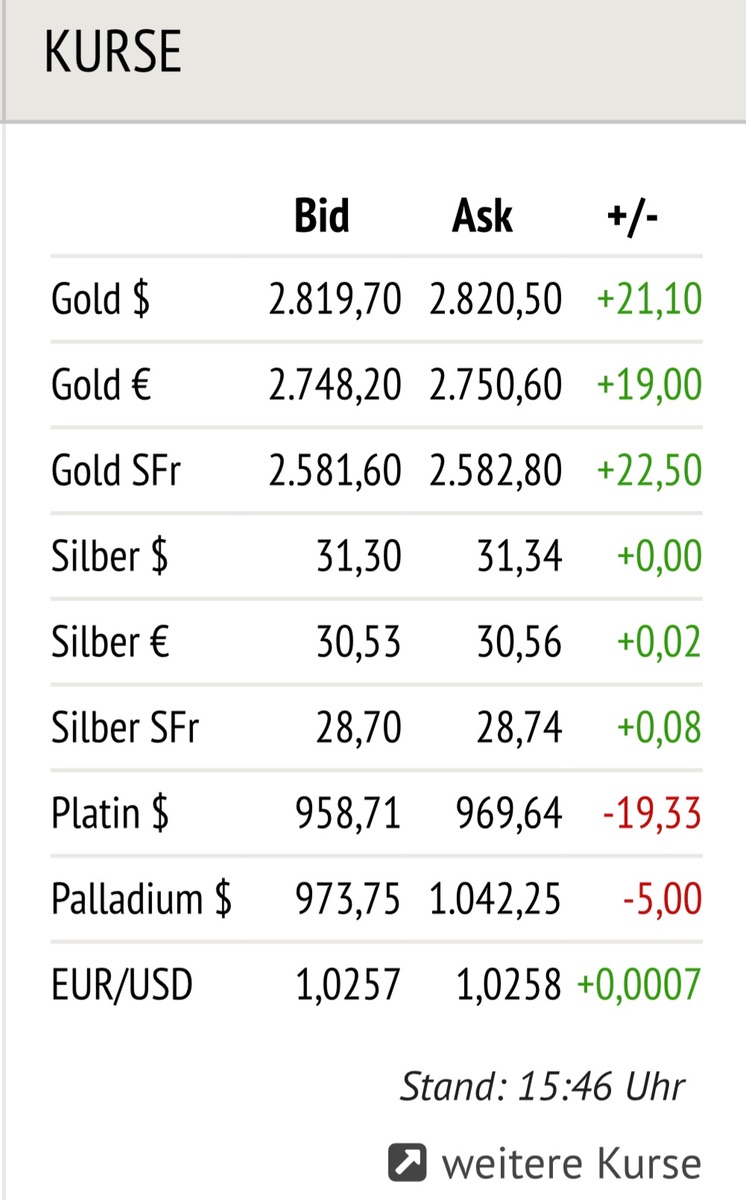Click the EUR/USD change value +0,0007
The height and width of the screenshot is (1200, 746).
[639, 986]
